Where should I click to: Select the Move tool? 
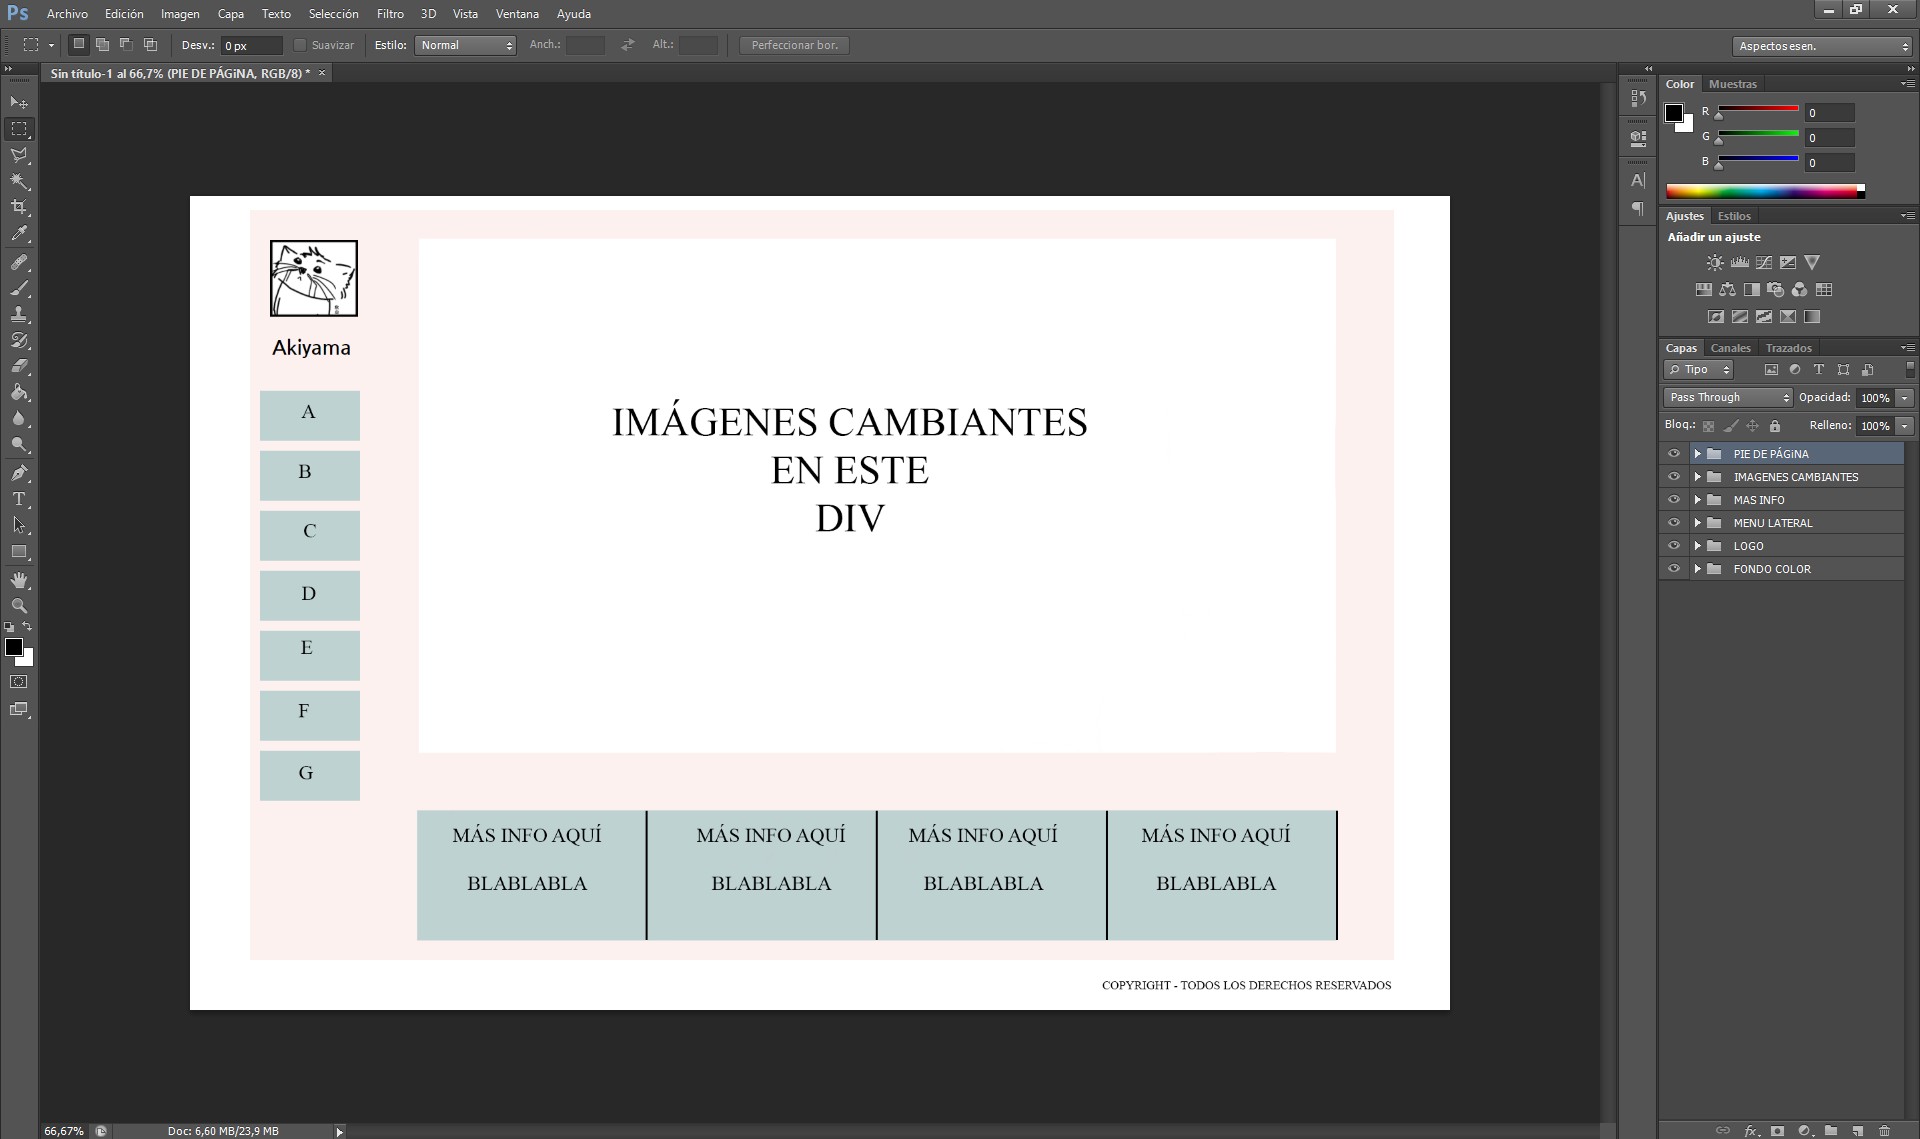pos(19,103)
